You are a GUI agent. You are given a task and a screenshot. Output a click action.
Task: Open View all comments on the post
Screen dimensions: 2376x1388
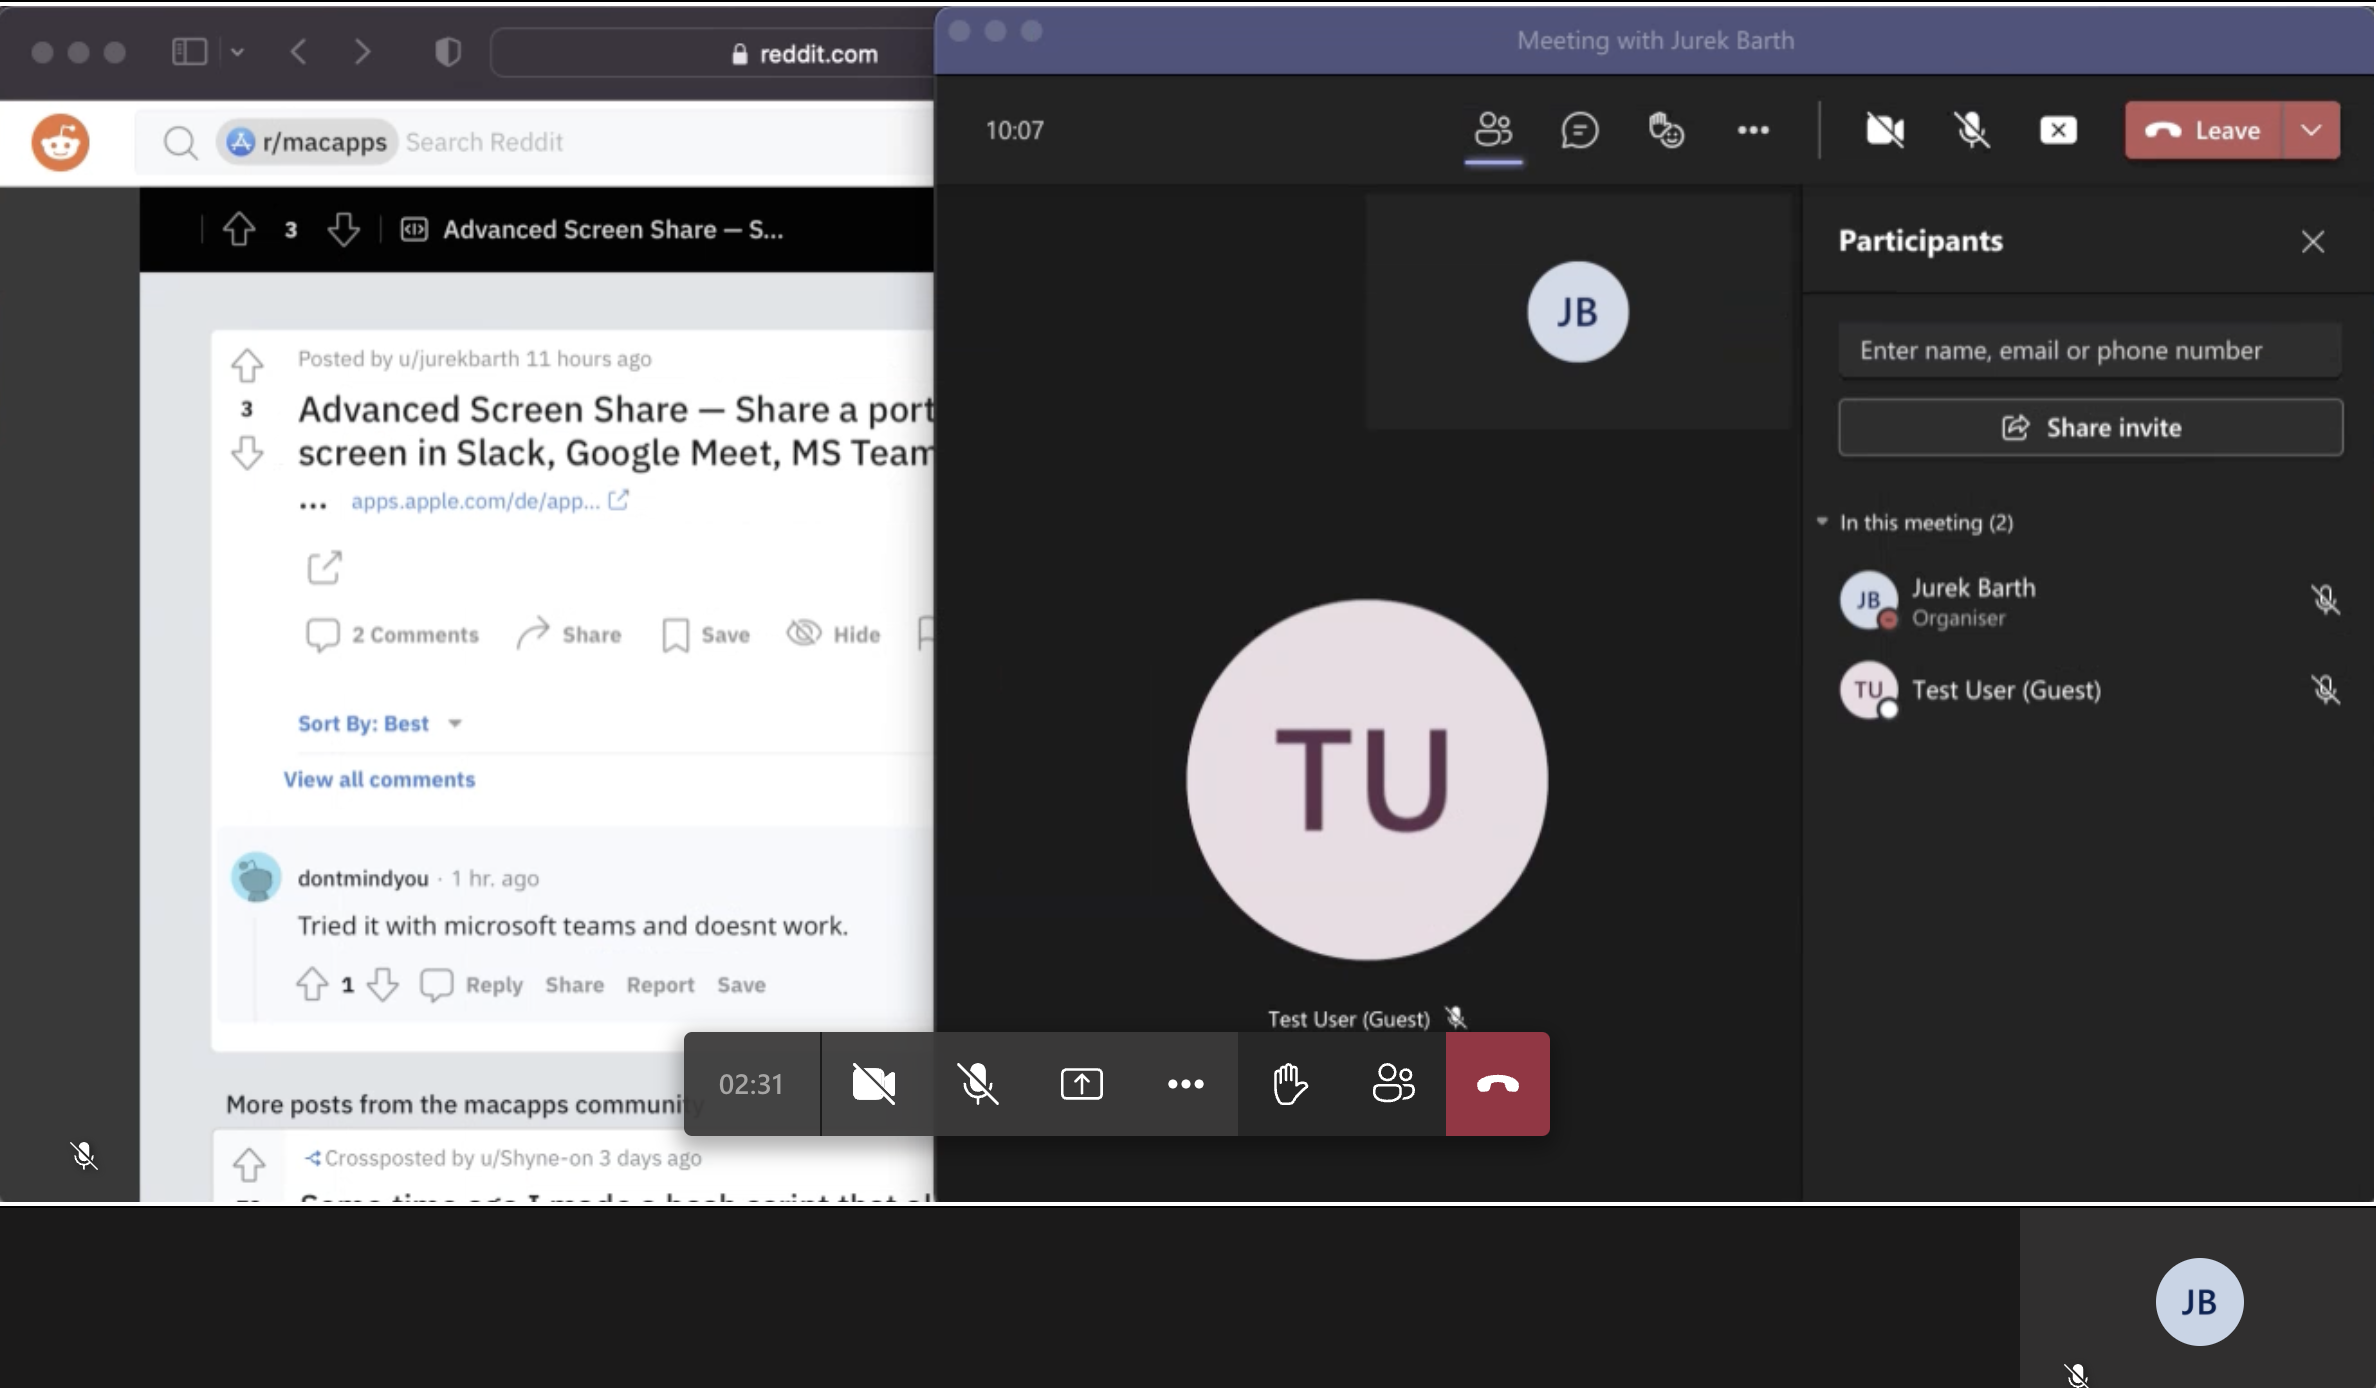379,779
